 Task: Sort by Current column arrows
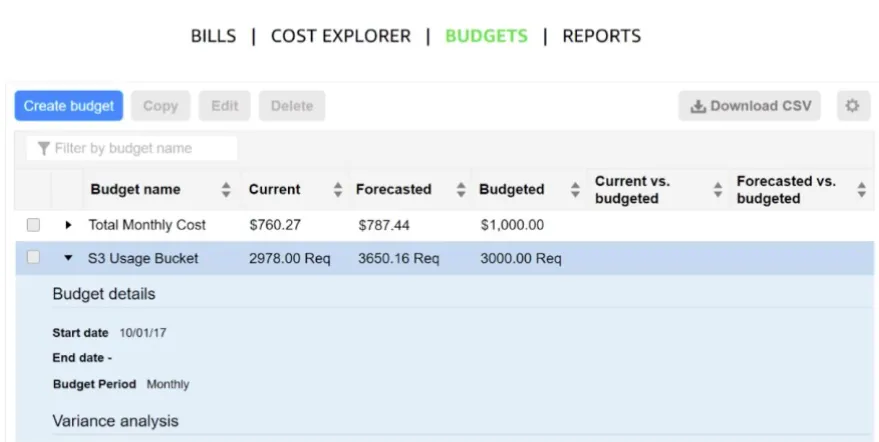click(x=337, y=190)
